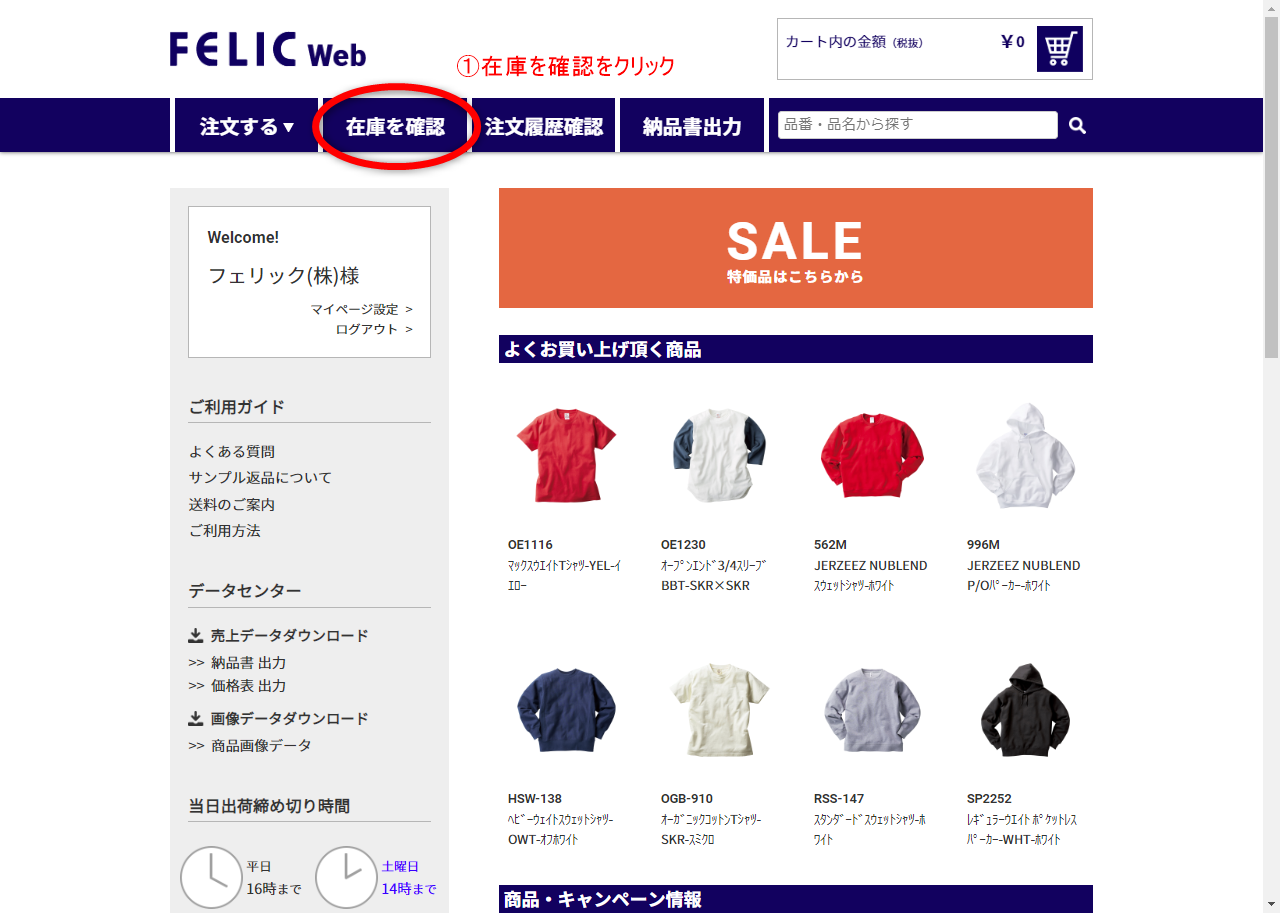Click the weekday 16時 clock icon
This screenshot has width=1280, height=913.
click(x=211, y=877)
